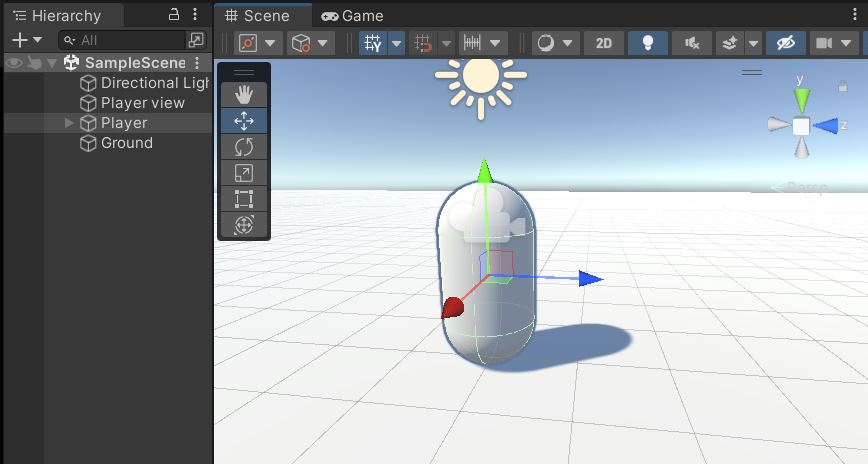Click the tools overlay drag handle
Viewport: 868px width, 464px height.
244,73
